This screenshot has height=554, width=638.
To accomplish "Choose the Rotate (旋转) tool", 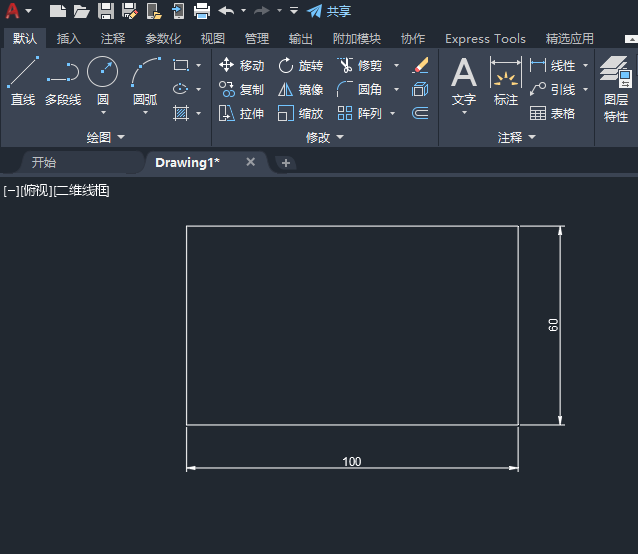I will (x=300, y=65).
